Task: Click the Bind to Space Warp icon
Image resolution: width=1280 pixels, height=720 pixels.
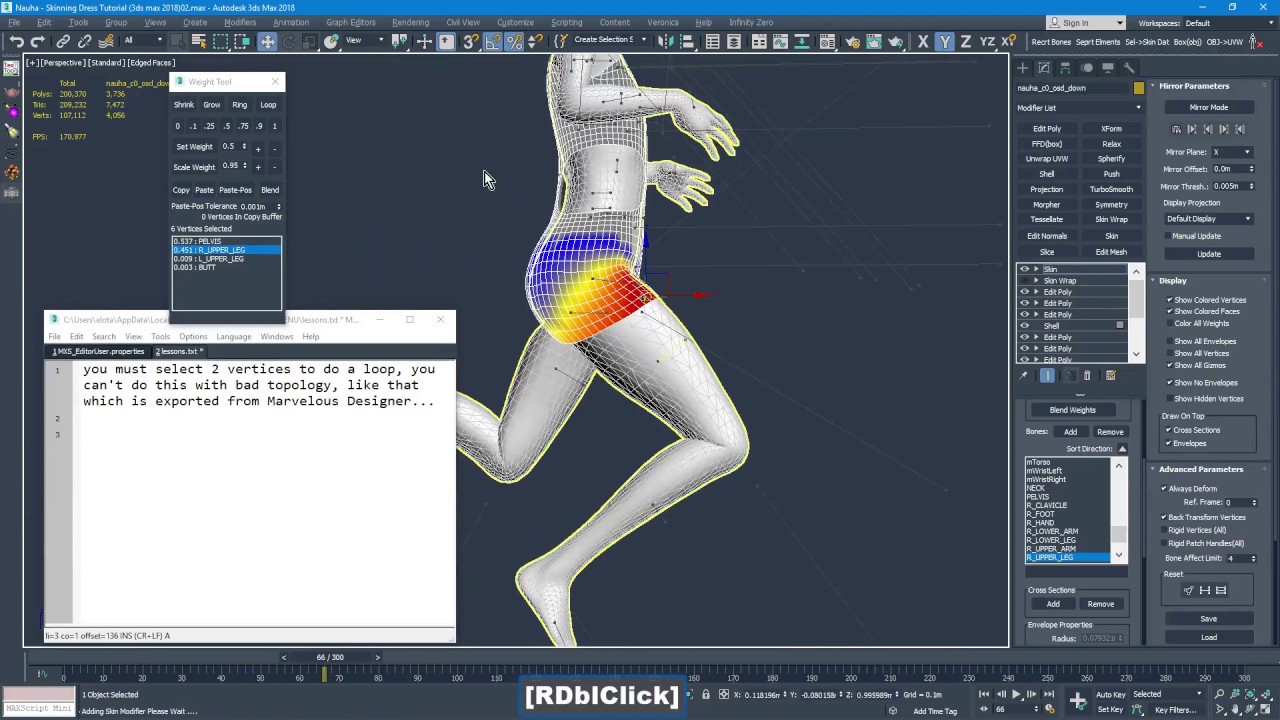Action: (x=106, y=41)
